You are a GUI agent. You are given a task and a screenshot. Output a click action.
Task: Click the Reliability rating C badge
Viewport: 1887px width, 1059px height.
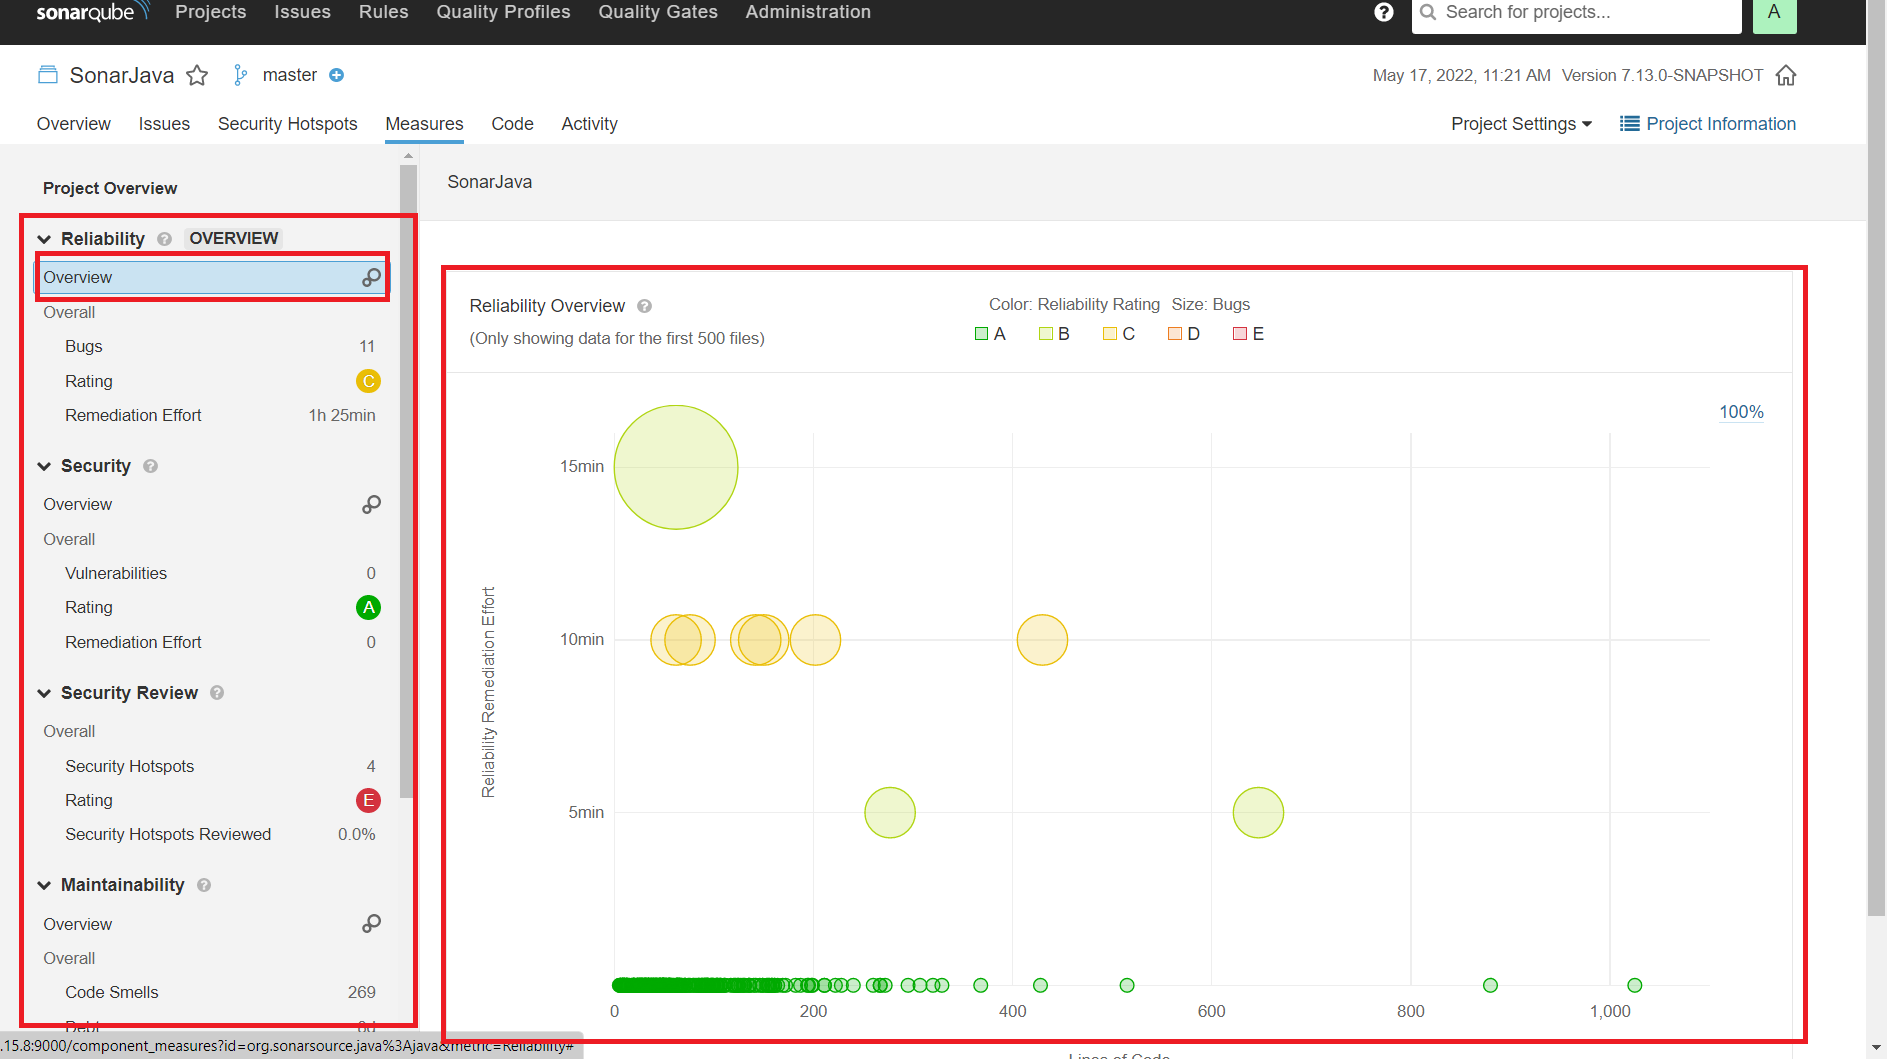coord(368,381)
